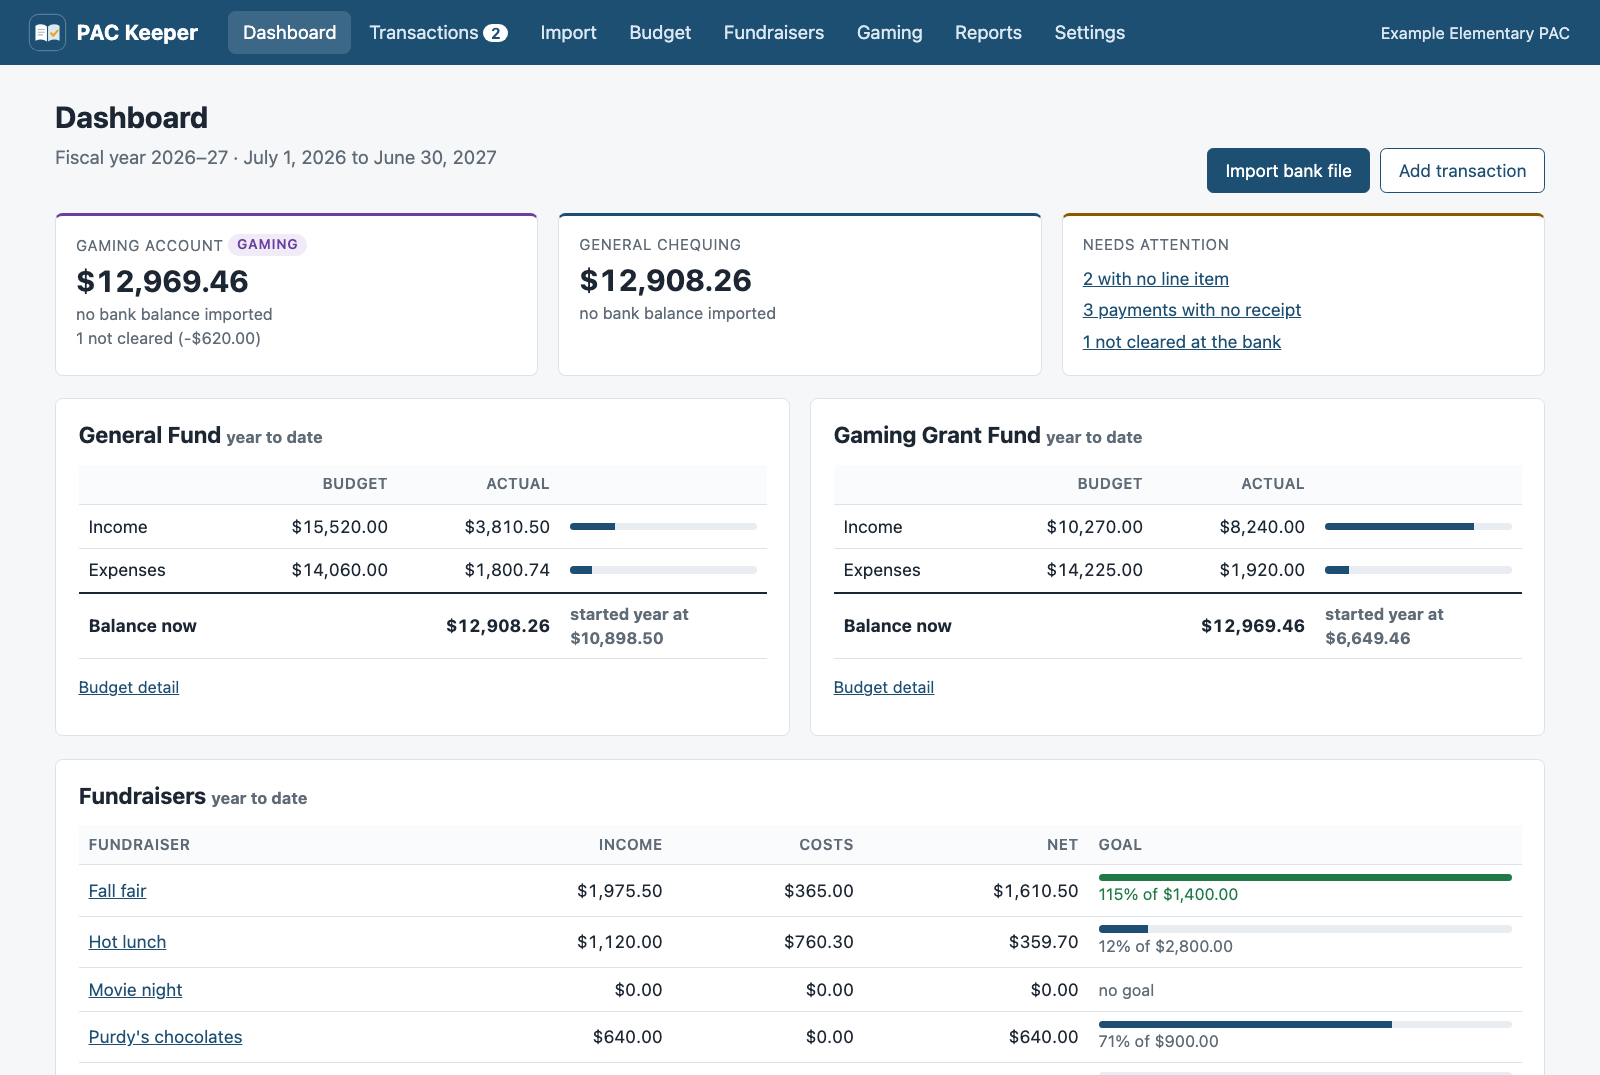Open the Purdy's chocolates fundraiser
Screen dimensions: 1600x1075
click(165, 1037)
